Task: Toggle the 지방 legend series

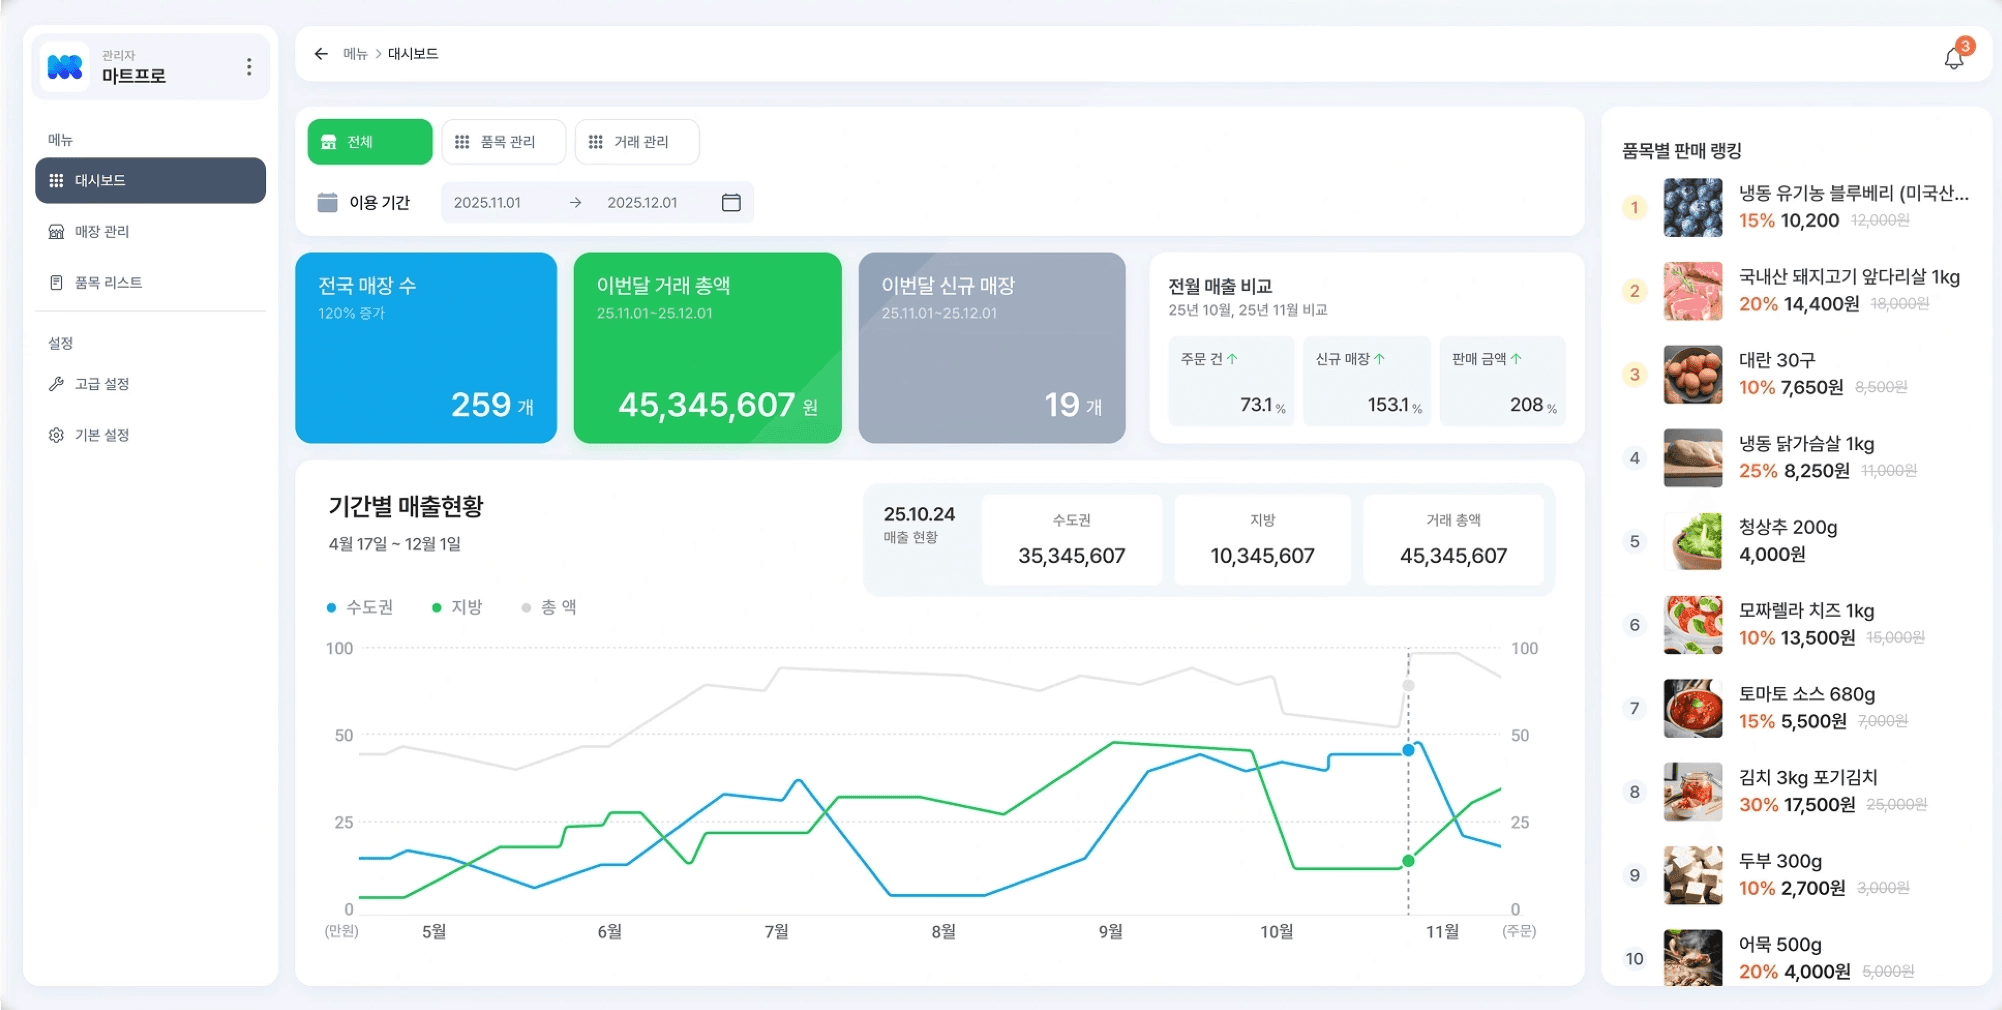Action: (x=457, y=607)
